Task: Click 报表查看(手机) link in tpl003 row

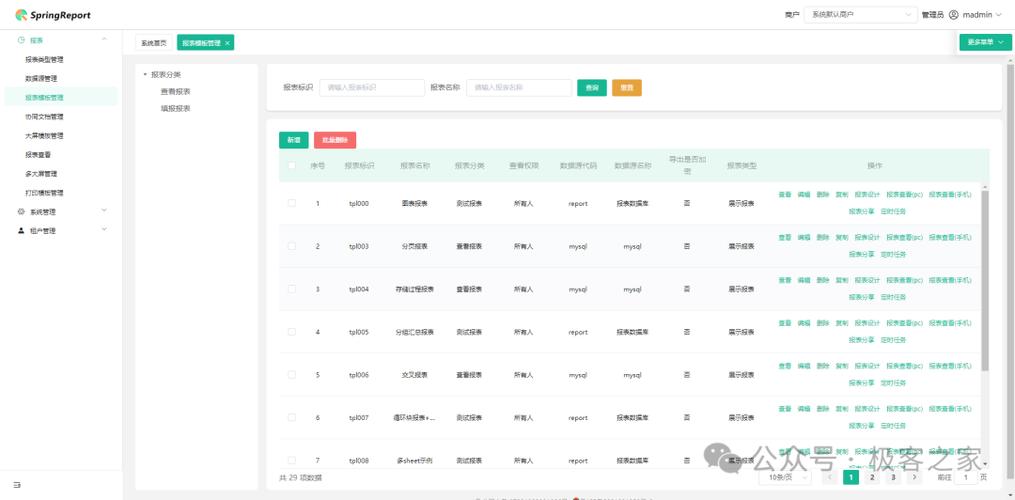Action: coord(950,237)
